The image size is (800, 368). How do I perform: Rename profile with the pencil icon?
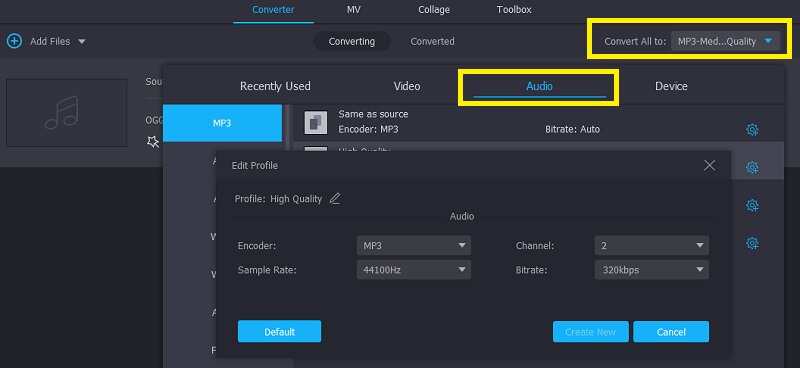(335, 199)
